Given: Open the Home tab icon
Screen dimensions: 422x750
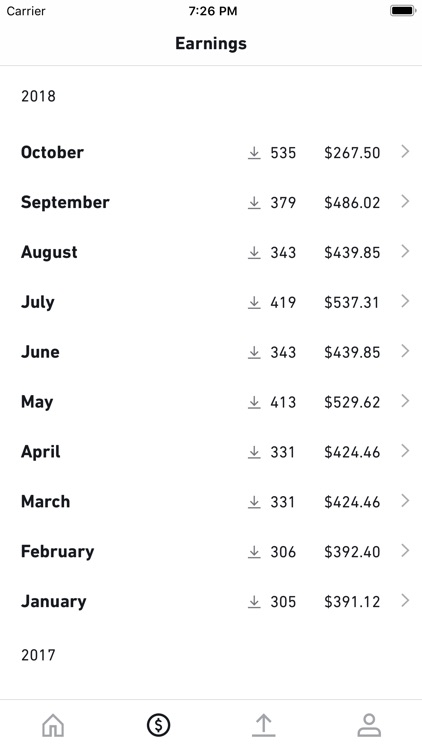Looking at the screenshot, I should pos(53,725).
